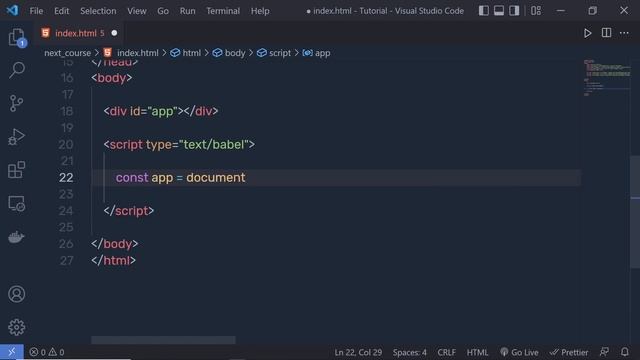Open the View menu

(137, 11)
